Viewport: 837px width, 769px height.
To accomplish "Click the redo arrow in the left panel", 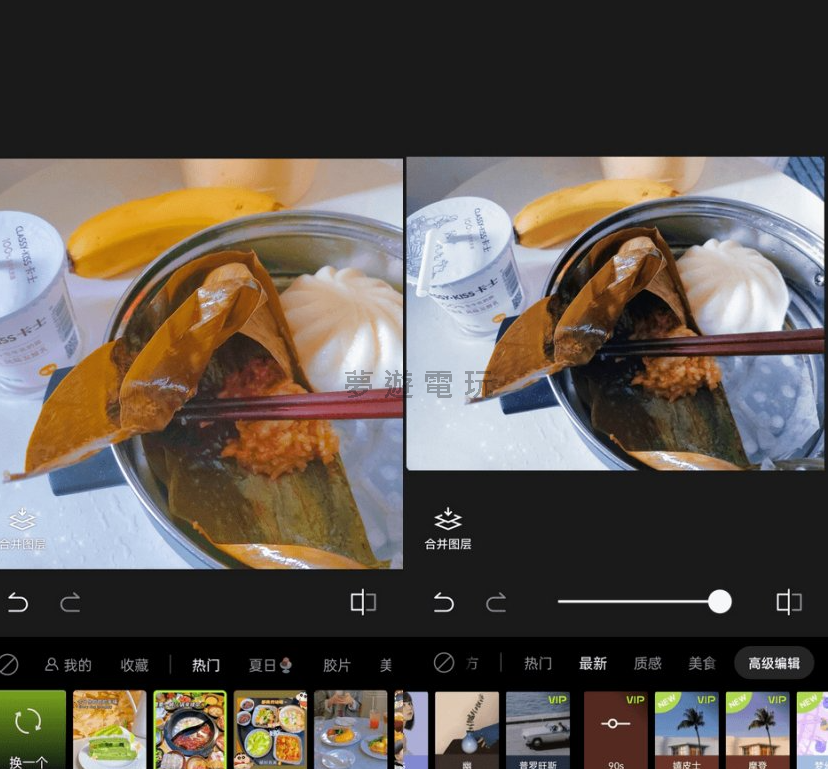I will pyautogui.click(x=70, y=602).
